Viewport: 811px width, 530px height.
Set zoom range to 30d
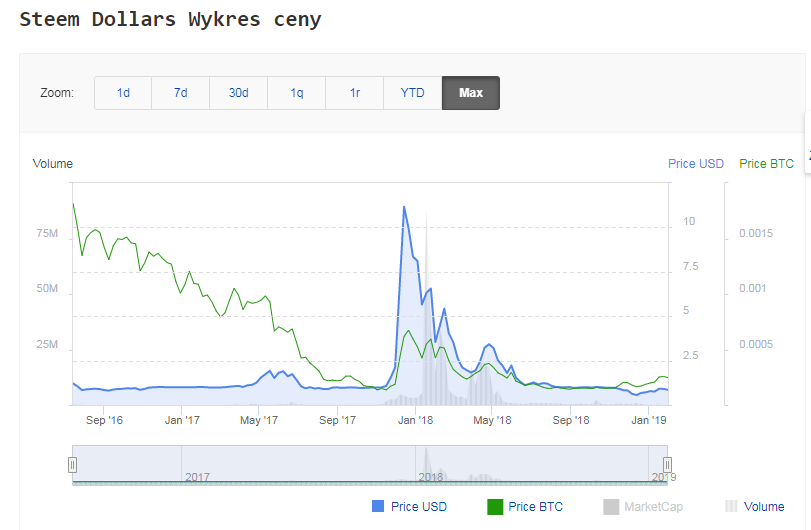coord(238,93)
